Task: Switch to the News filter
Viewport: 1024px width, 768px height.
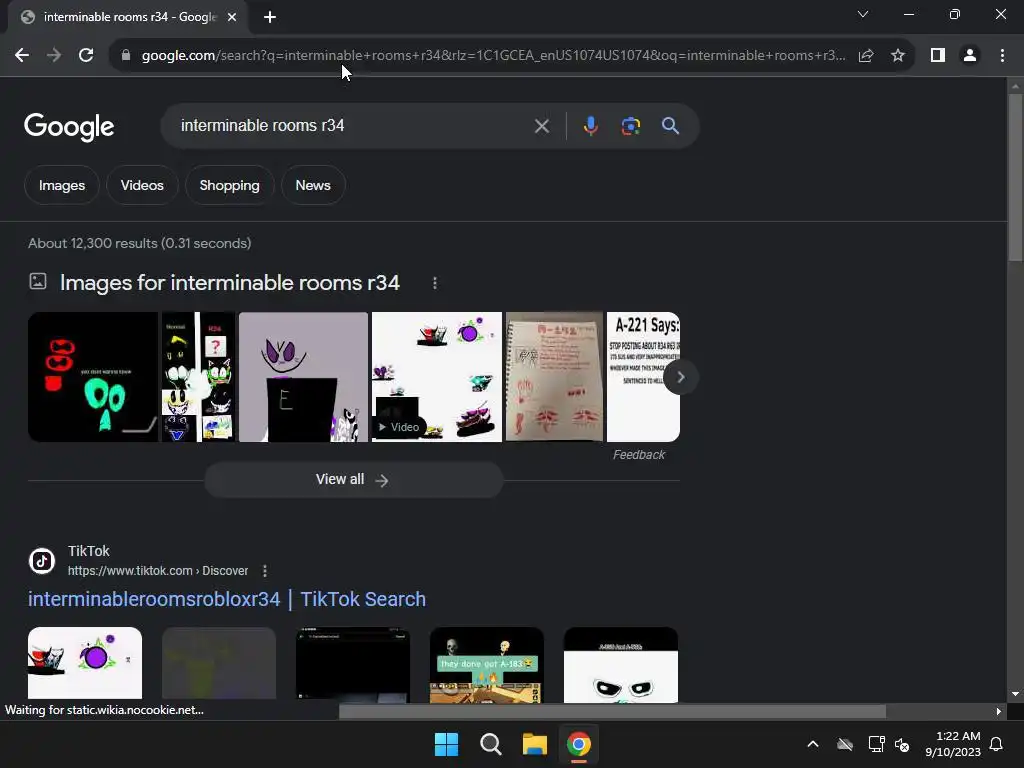Action: tap(313, 185)
